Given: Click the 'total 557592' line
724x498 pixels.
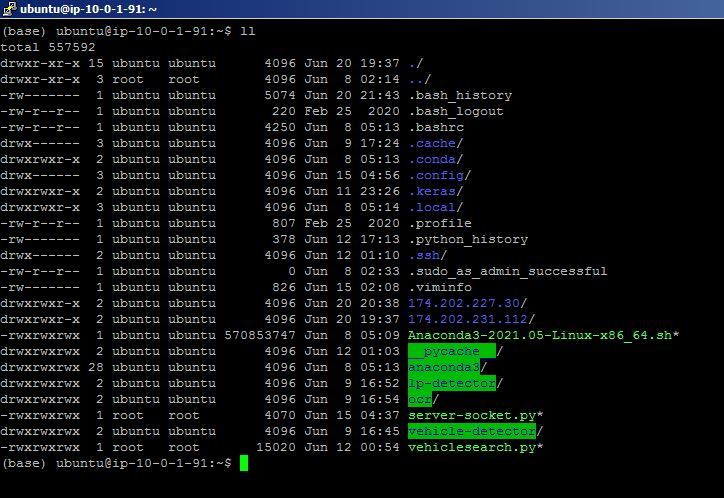Looking at the screenshot, I should [48, 47].
